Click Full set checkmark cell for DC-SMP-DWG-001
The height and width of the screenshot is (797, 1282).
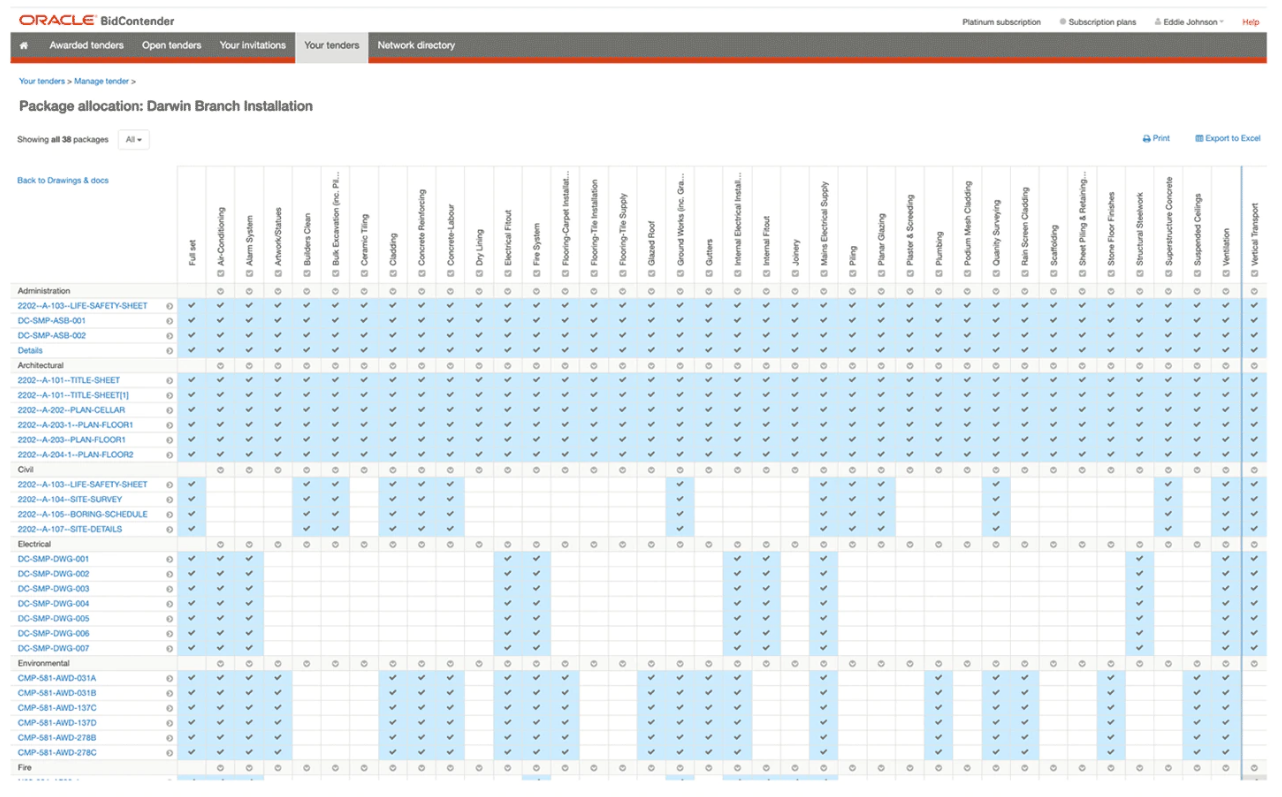[x=191, y=559]
